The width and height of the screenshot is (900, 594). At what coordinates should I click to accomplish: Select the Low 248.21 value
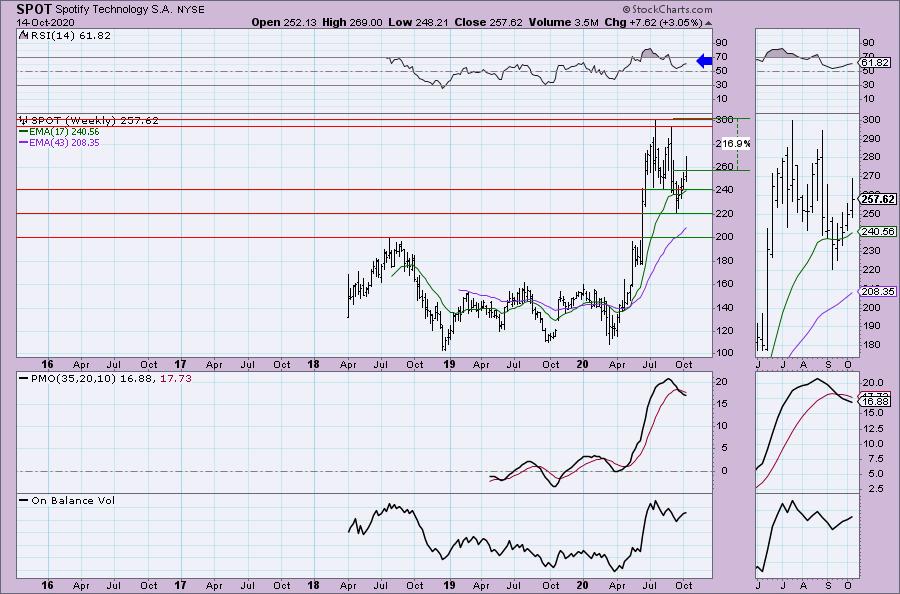[x=418, y=22]
